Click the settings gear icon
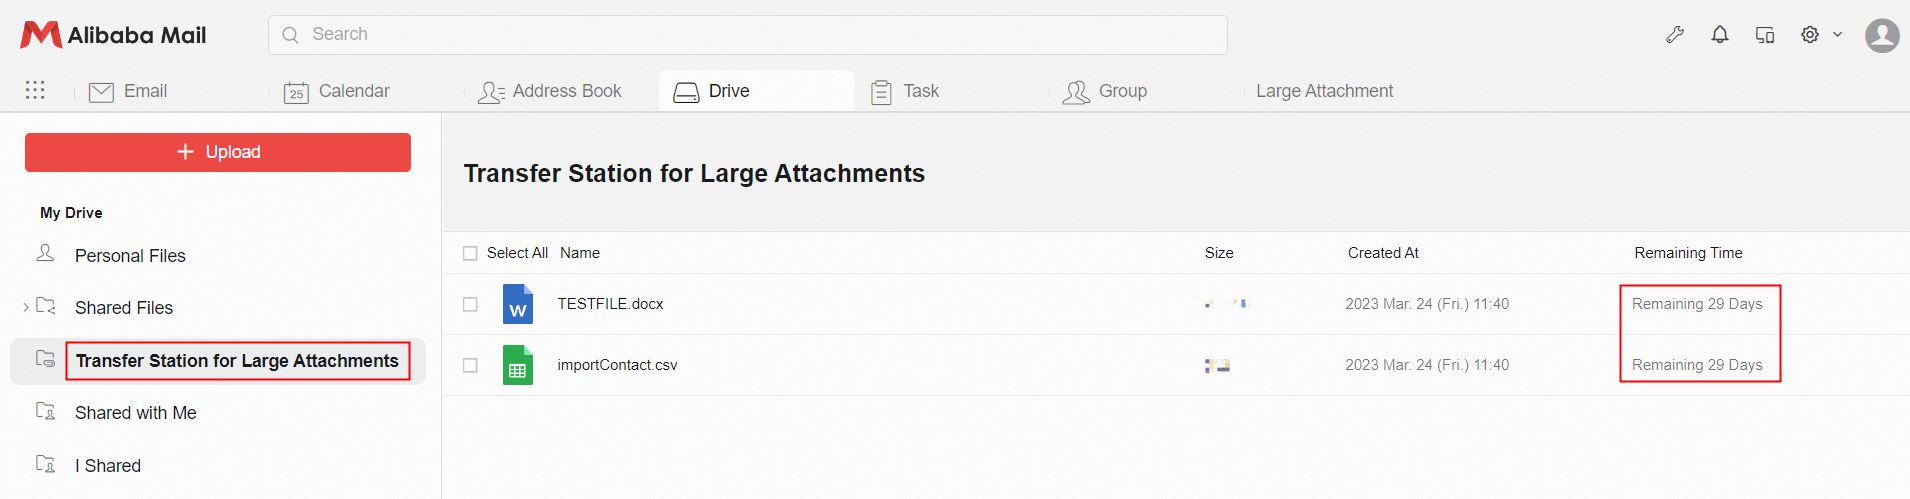Screen dimensions: 1910x499 [x=1810, y=35]
